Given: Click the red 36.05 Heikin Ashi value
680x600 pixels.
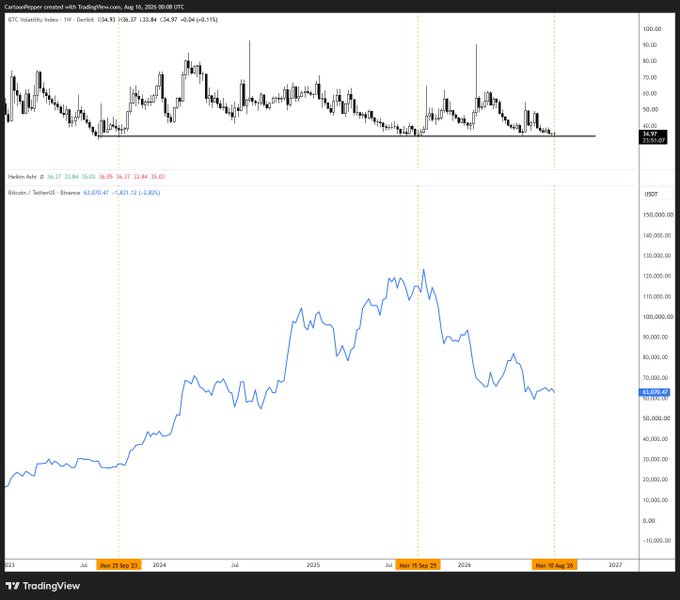Looking at the screenshot, I should pyautogui.click(x=106, y=177).
